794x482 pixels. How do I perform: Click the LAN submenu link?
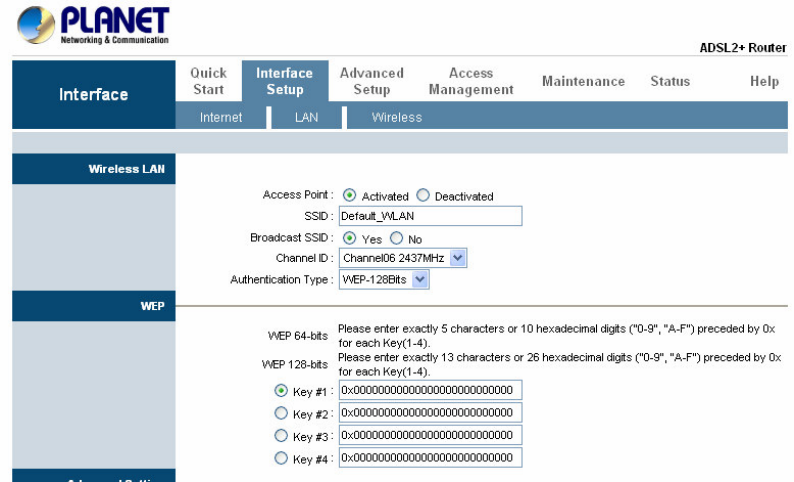point(306,117)
